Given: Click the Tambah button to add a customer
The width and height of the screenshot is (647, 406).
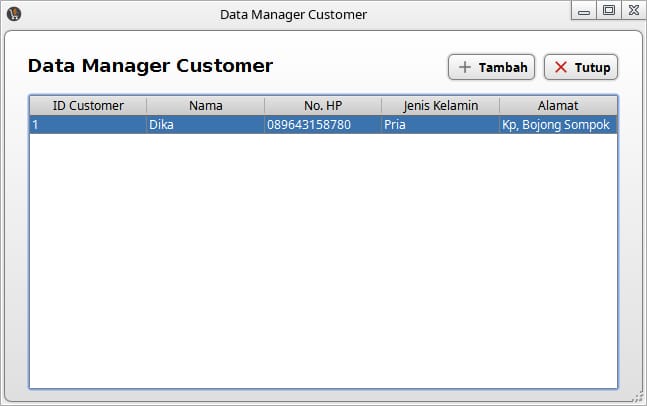Looking at the screenshot, I should [x=492, y=67].
